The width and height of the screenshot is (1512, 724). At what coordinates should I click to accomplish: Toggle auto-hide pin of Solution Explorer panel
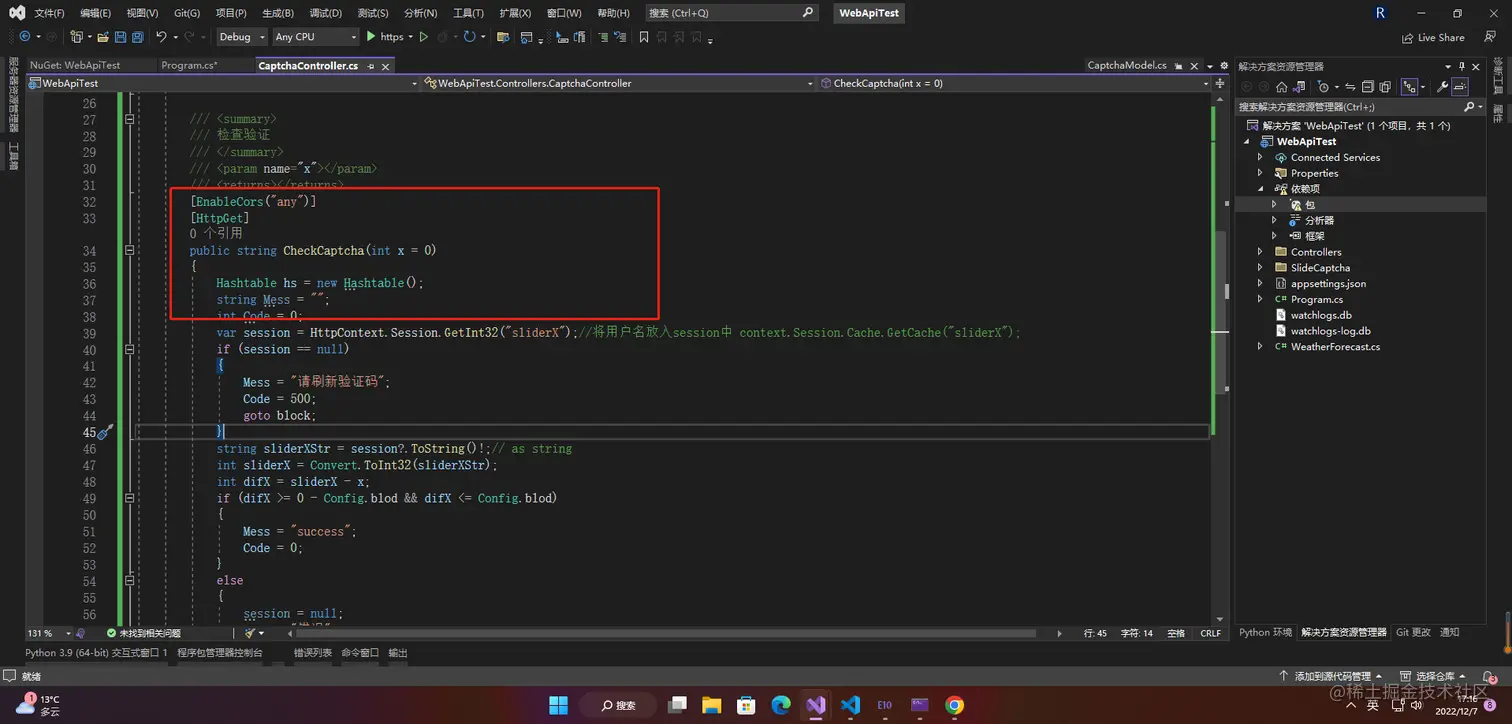click(1461, 66)
